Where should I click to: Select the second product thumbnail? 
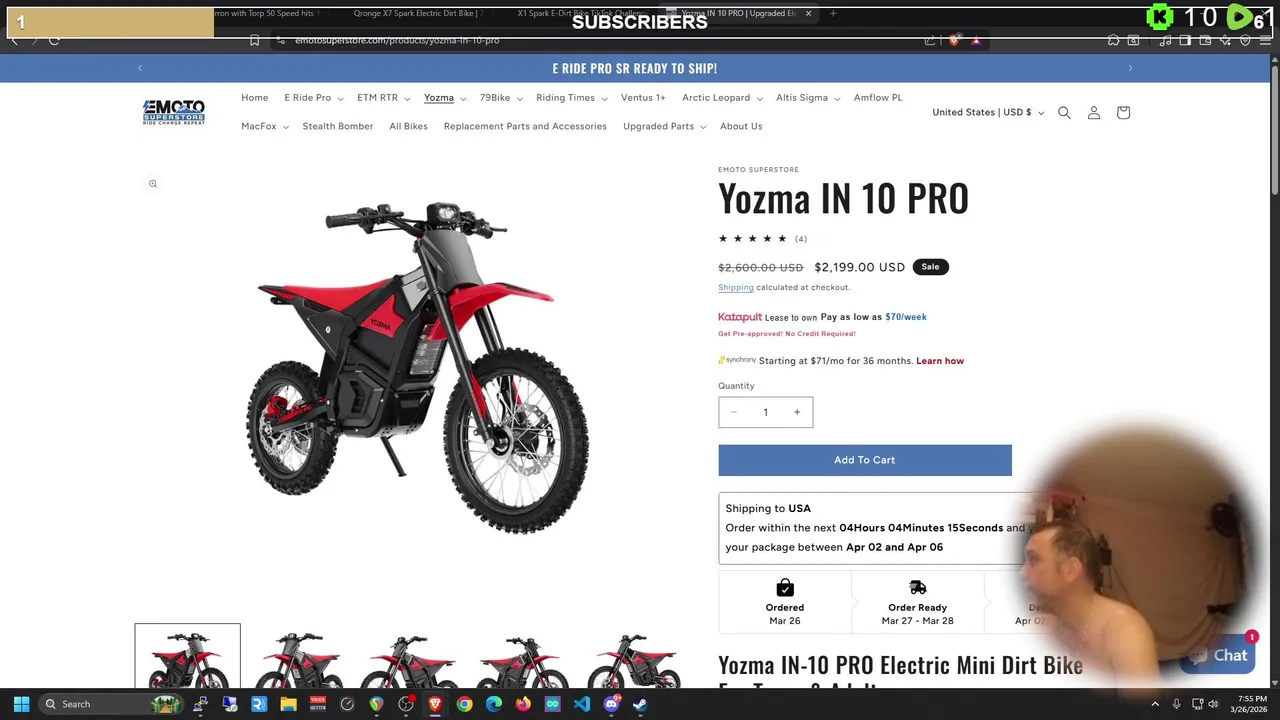coord(298,658)
